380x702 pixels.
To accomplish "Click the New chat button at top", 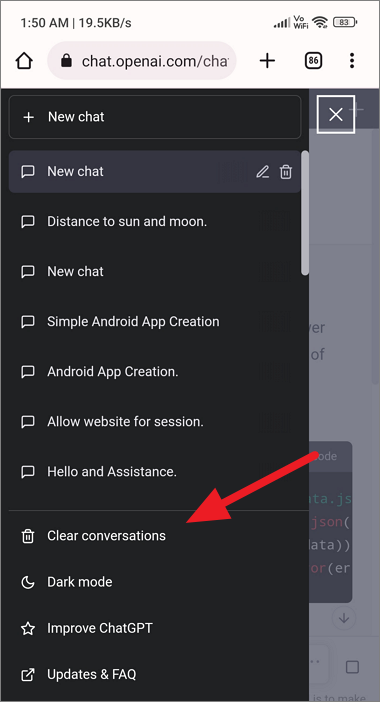I will click(x=155, y=117).
